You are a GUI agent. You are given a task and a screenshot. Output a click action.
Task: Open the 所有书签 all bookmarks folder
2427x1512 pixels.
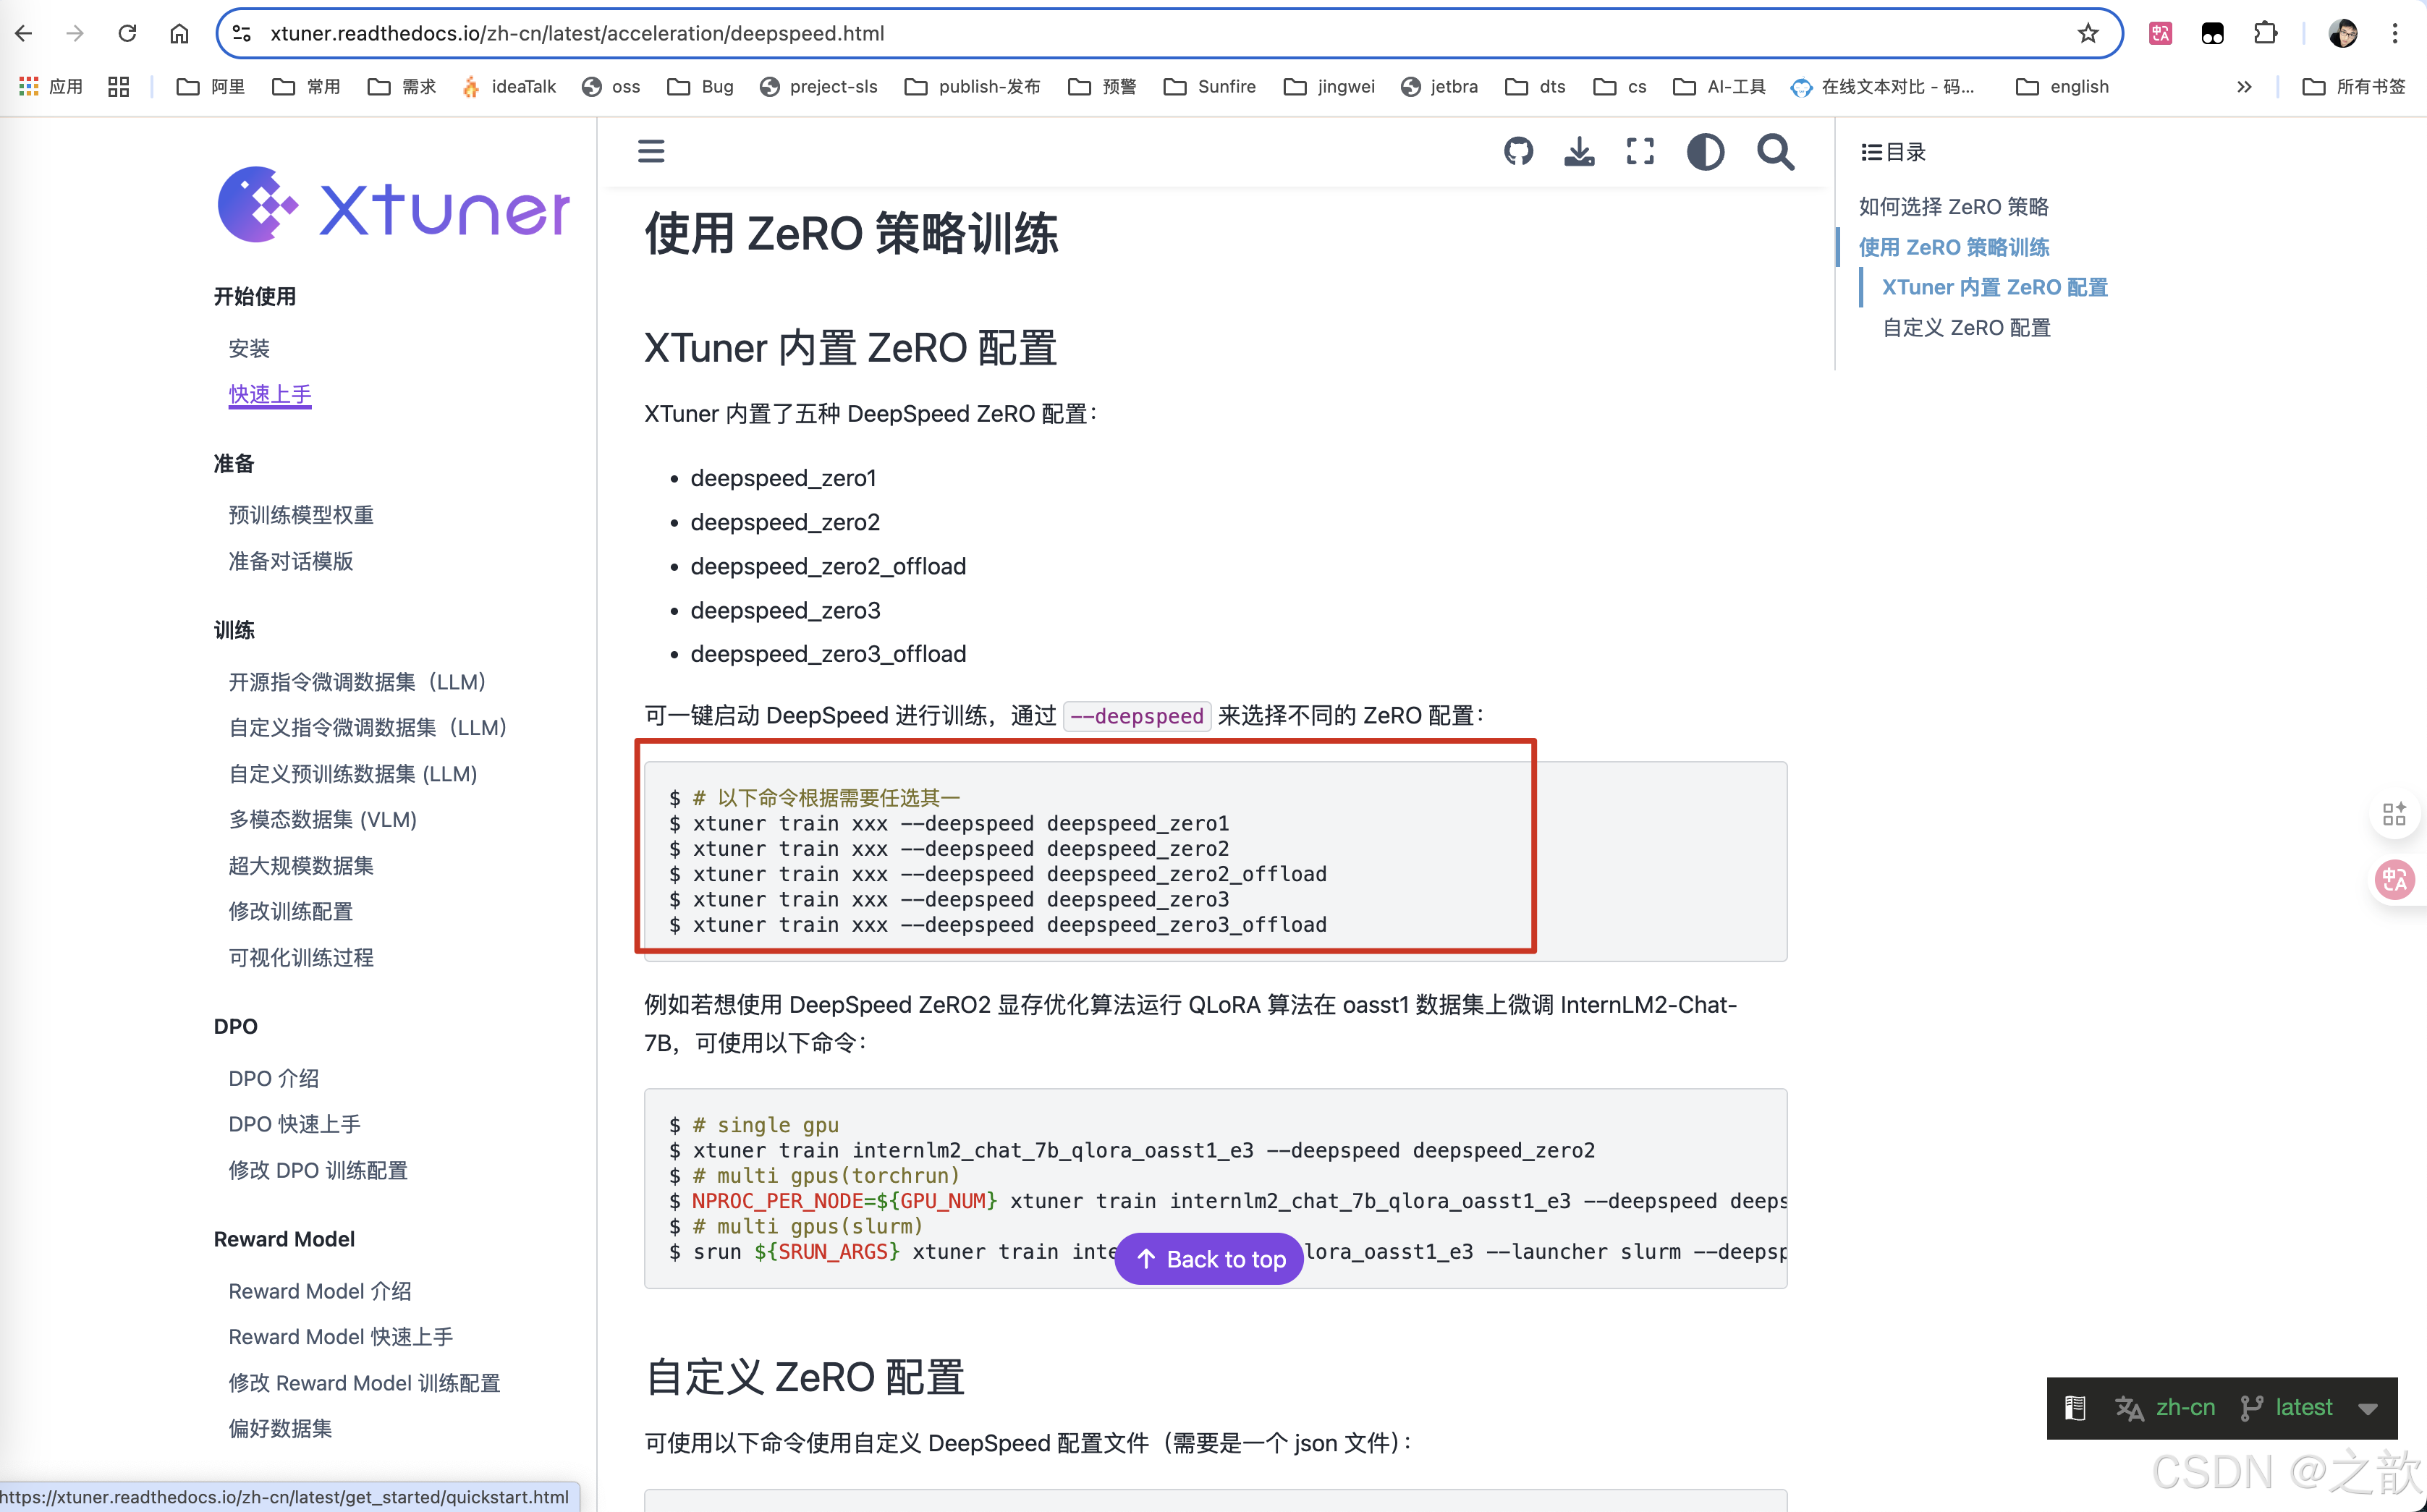coord(2354,87)
